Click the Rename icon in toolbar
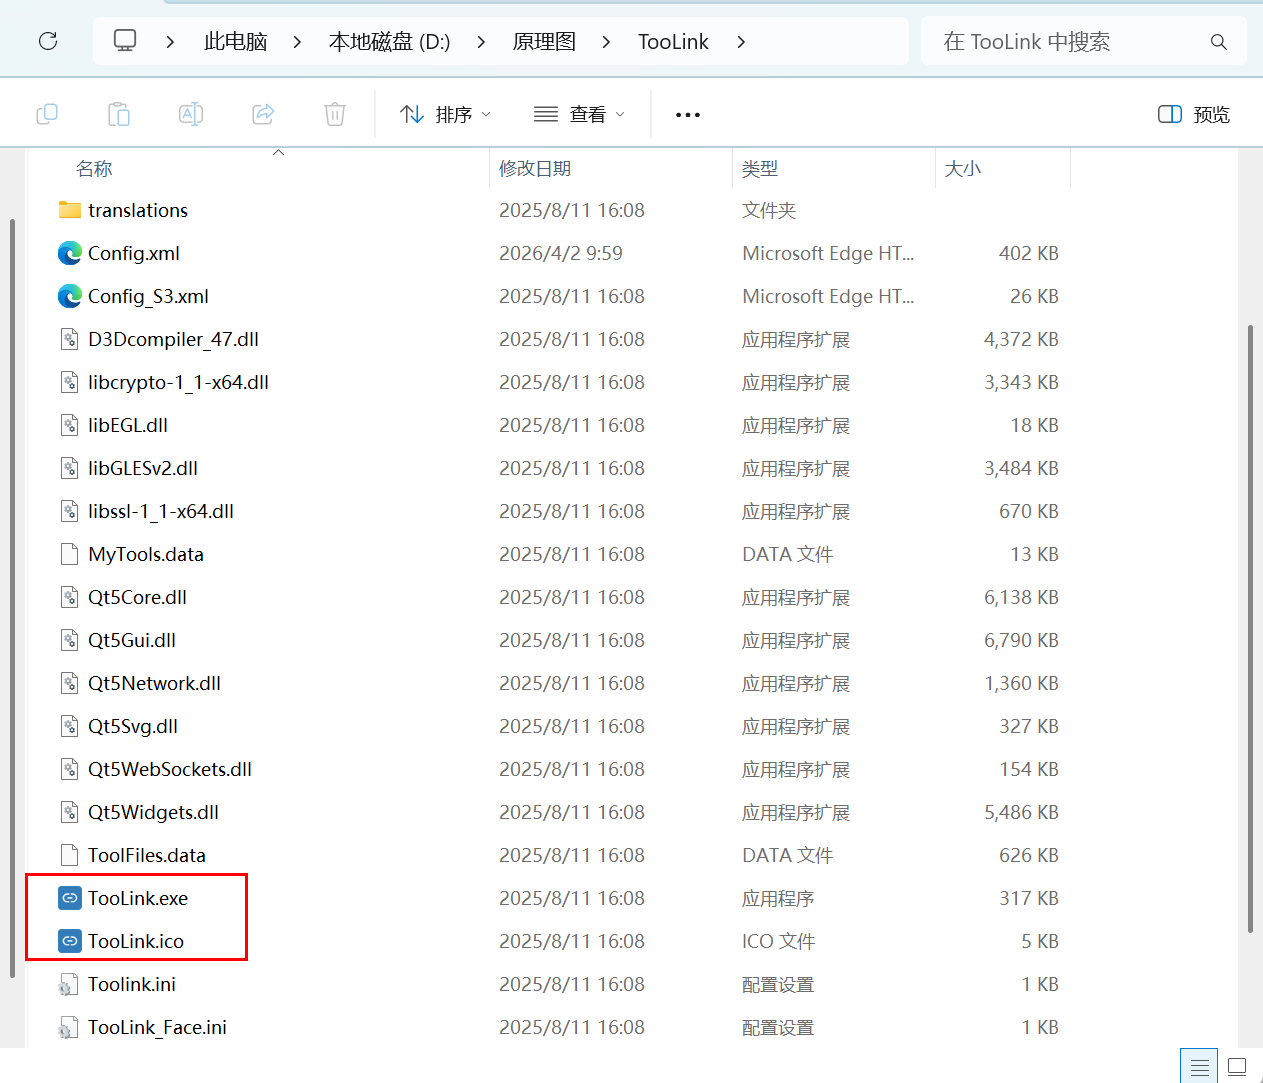The image size is (1263, 1083). [191, 114]
